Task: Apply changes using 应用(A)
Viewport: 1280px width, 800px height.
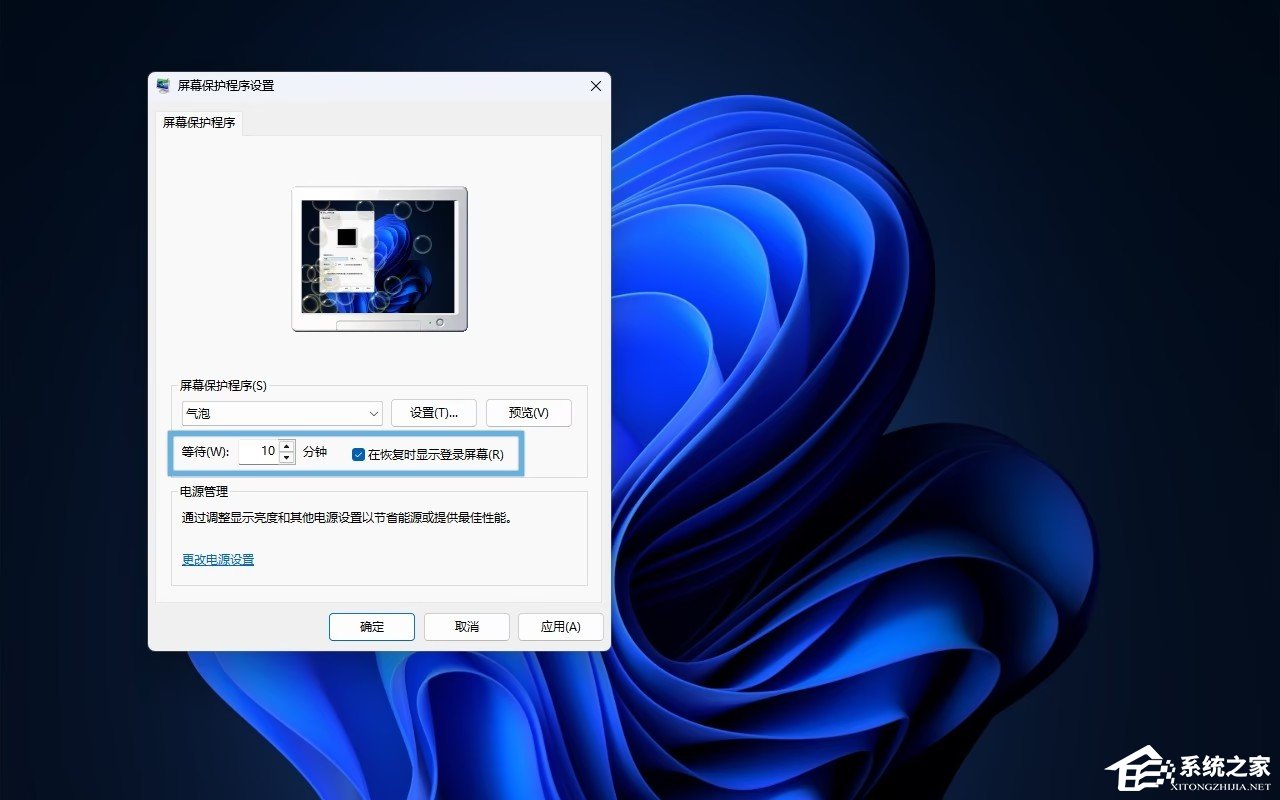Action: (561, 627)
